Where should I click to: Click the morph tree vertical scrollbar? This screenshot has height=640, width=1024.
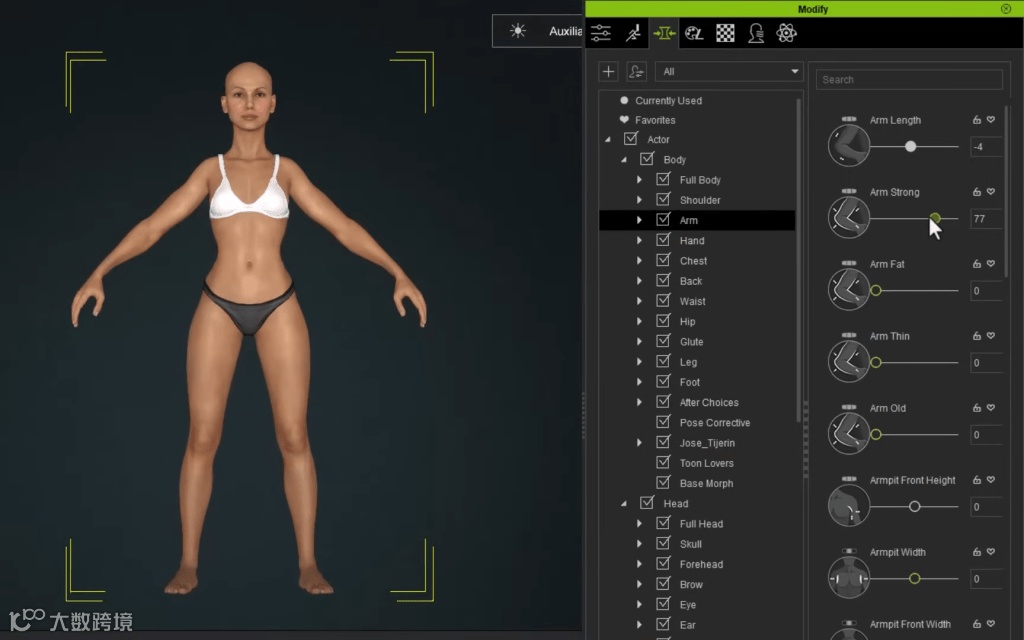[798, 261]
